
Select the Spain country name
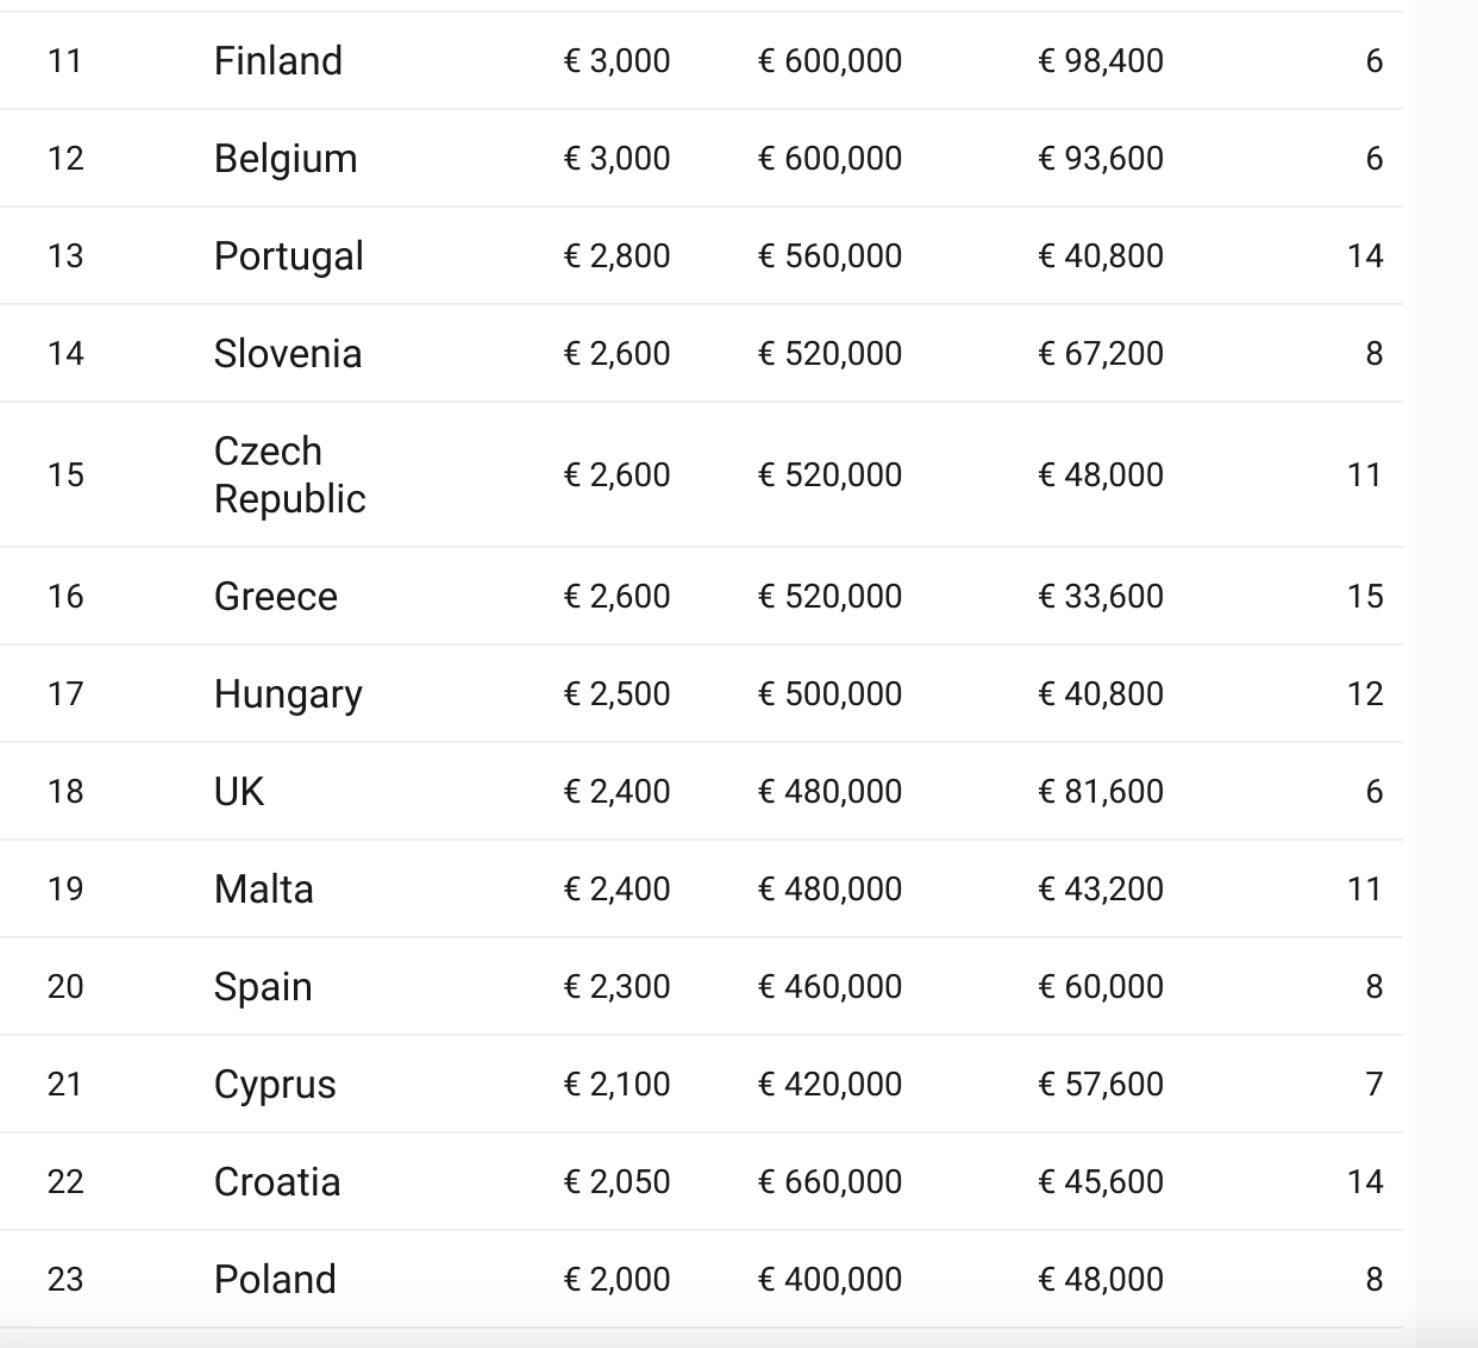click(263, 987)
